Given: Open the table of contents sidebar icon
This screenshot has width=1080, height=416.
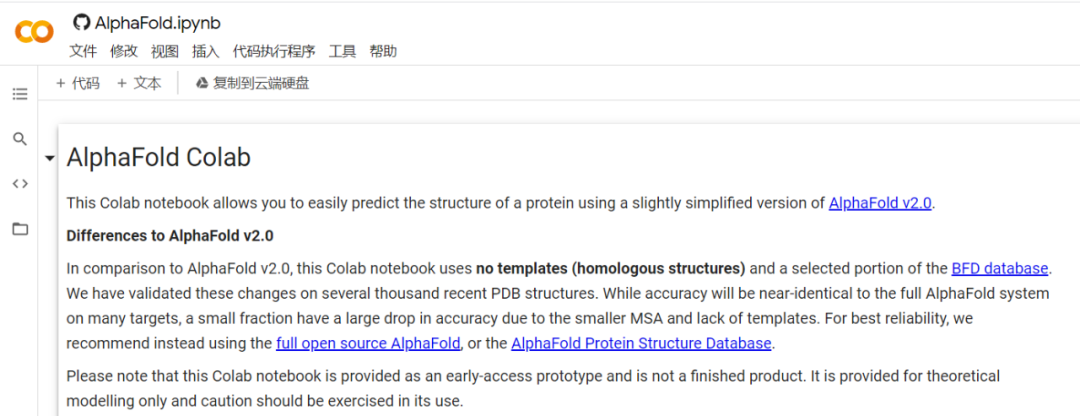Looking at the screenshot, I should (x=20, y=94).
